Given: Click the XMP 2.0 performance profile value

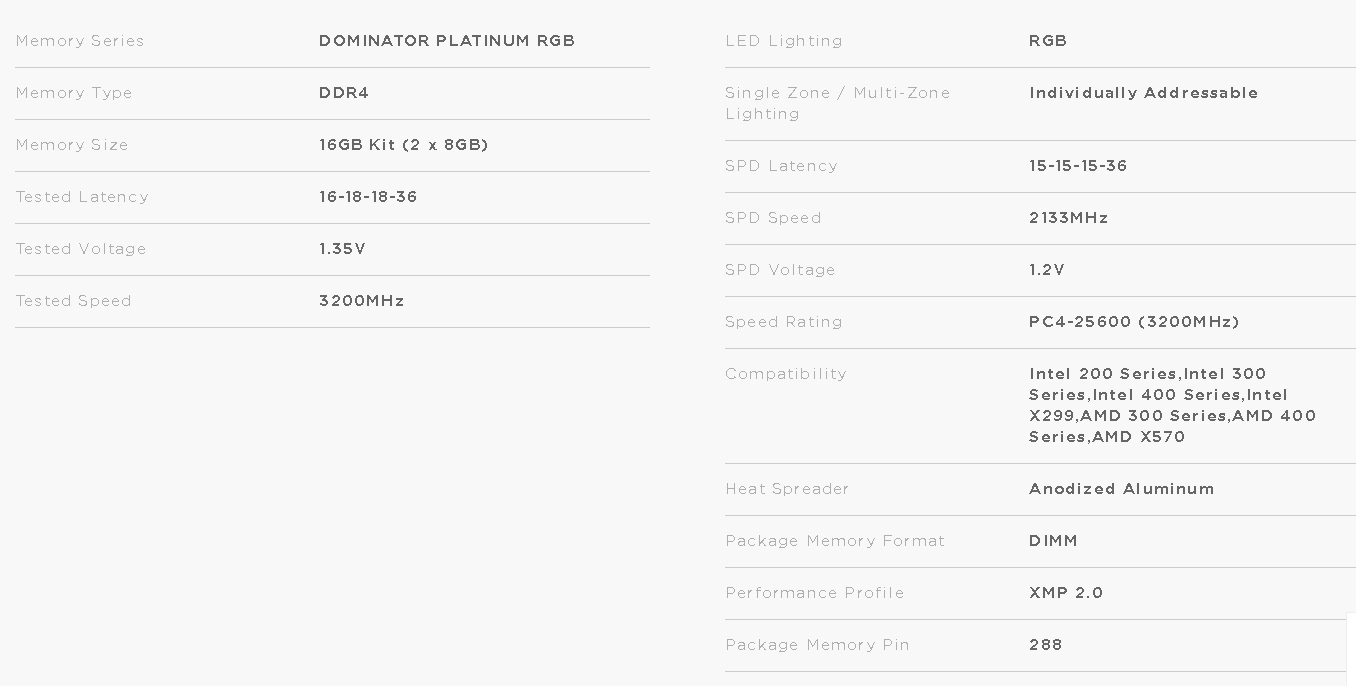Looking at the screenshot, I should [x=1065, y=593].
